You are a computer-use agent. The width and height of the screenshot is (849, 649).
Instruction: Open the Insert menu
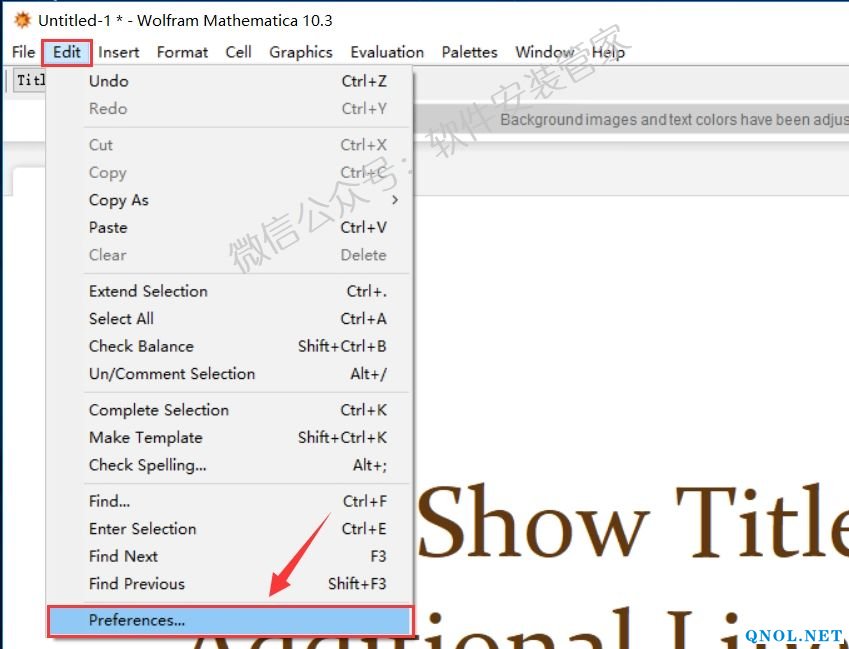coord(119,52)
